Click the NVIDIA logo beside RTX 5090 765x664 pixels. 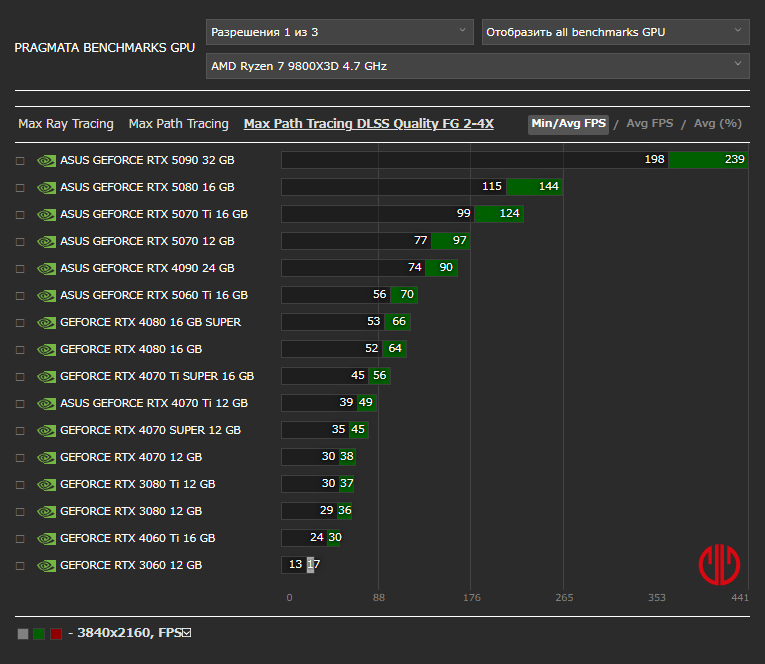46,160
